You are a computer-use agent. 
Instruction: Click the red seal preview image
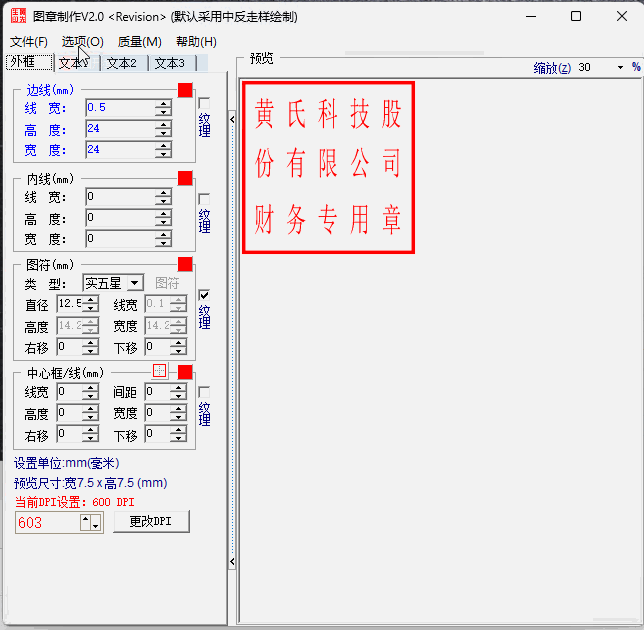point(329,167)
